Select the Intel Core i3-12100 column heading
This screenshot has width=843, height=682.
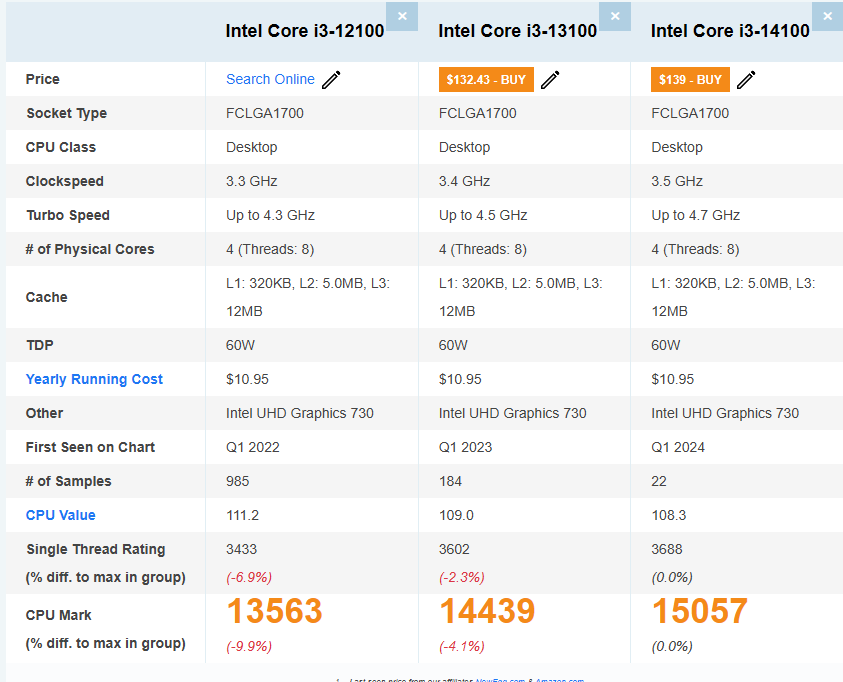[305, 31]
